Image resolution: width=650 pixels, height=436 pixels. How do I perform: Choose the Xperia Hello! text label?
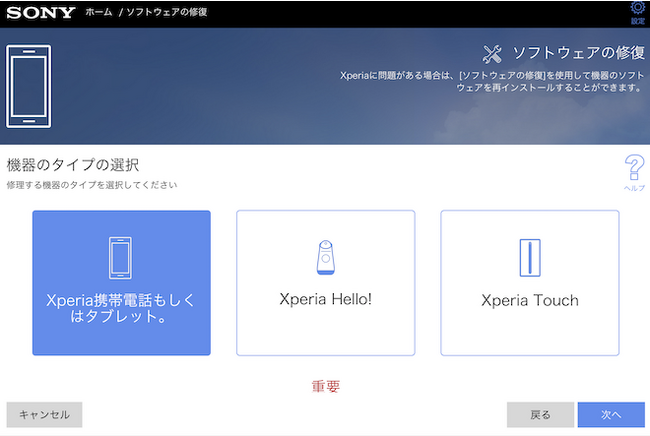click(x=325, y=299)
